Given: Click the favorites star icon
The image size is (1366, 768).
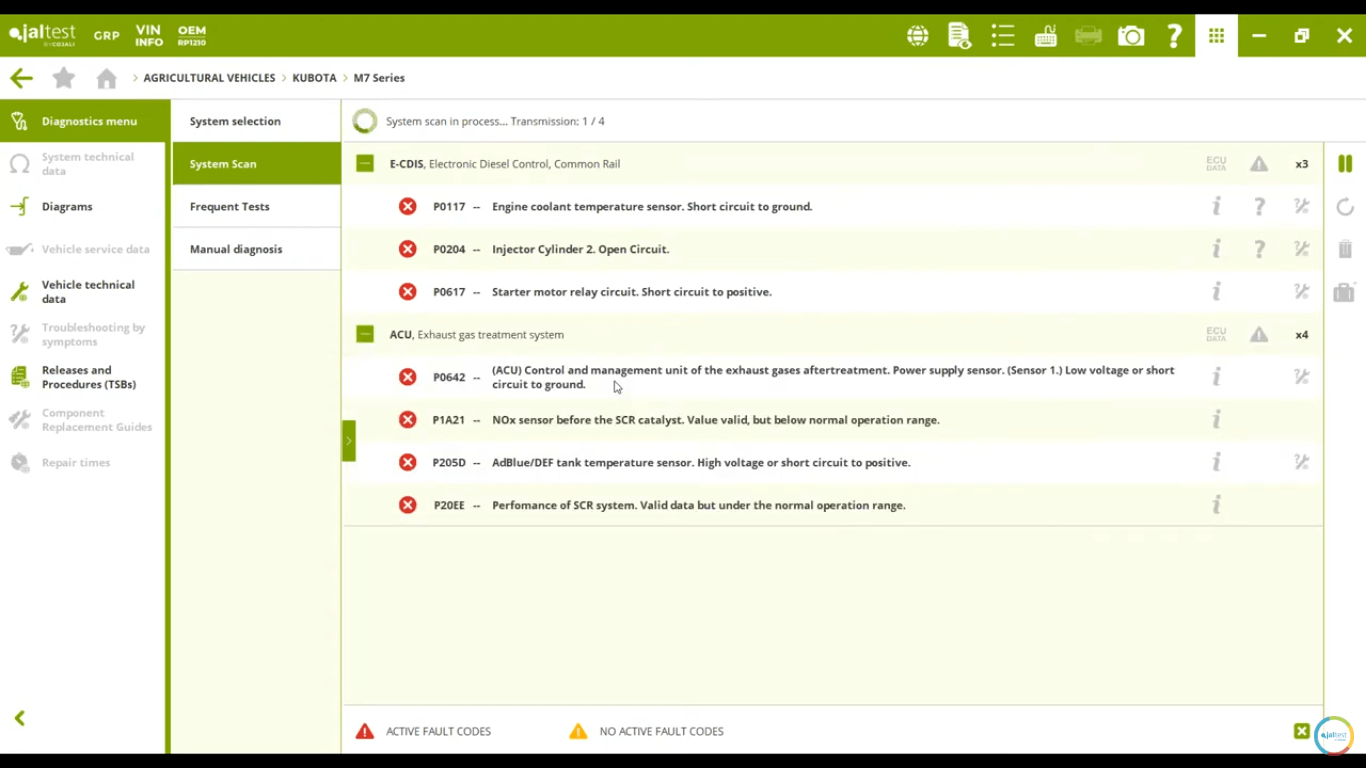Looking at the screenshot, I should point(63,78).
